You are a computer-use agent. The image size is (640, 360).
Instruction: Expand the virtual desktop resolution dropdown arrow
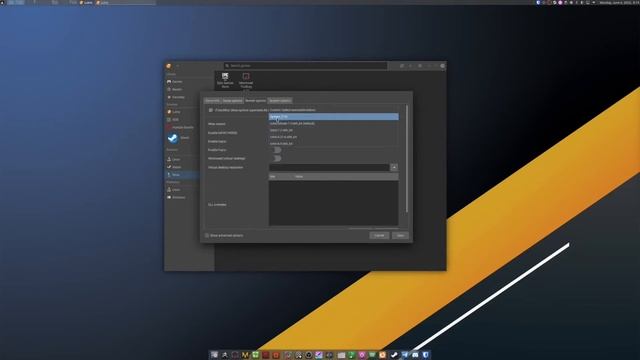394,167
